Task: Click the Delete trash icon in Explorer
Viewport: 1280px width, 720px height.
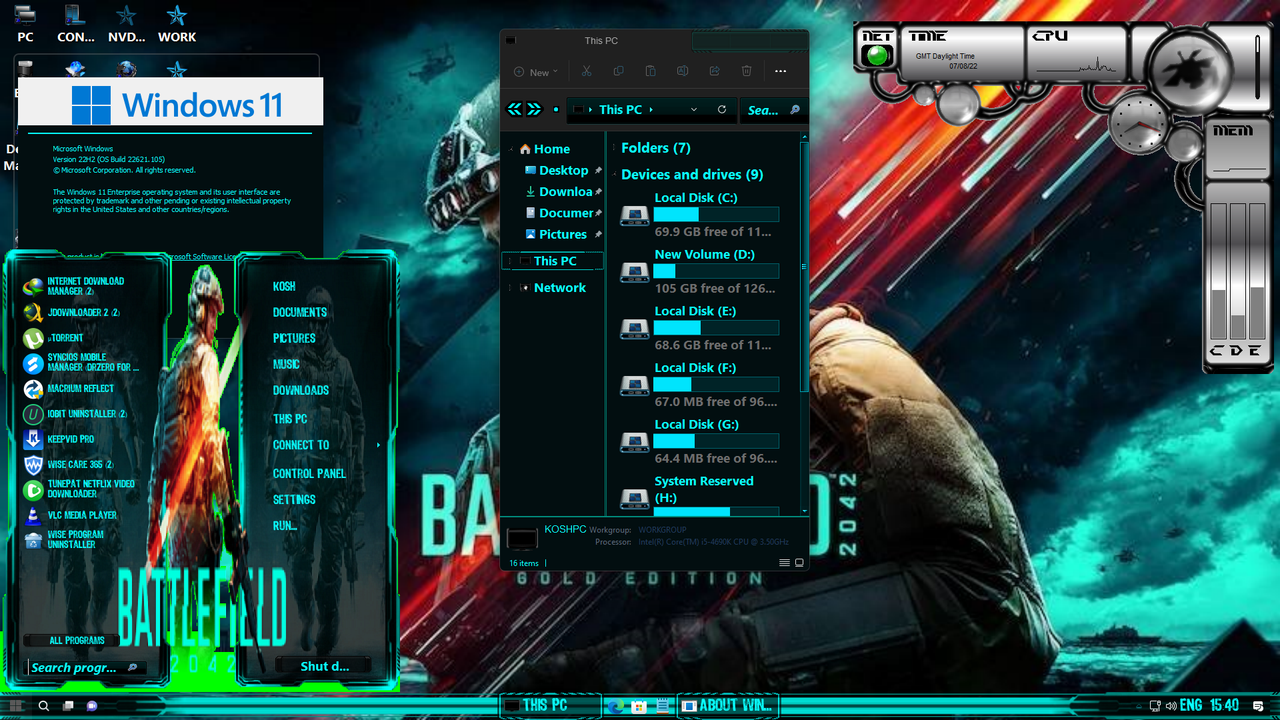Action: click(746, 71)
